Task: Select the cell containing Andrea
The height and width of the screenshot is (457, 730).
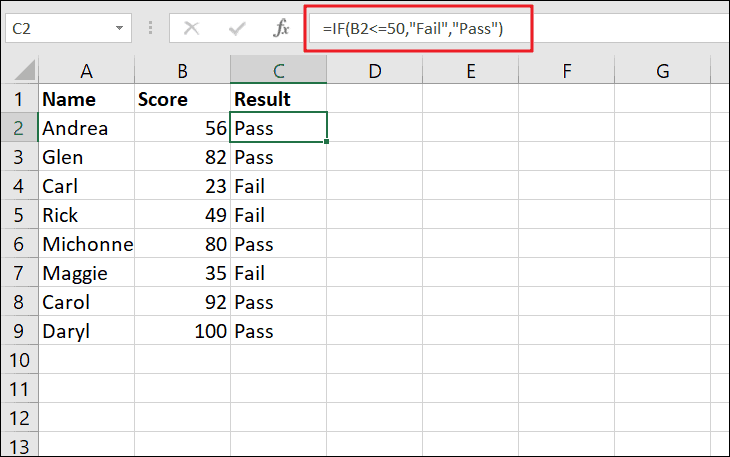Action: click(86, 128)
